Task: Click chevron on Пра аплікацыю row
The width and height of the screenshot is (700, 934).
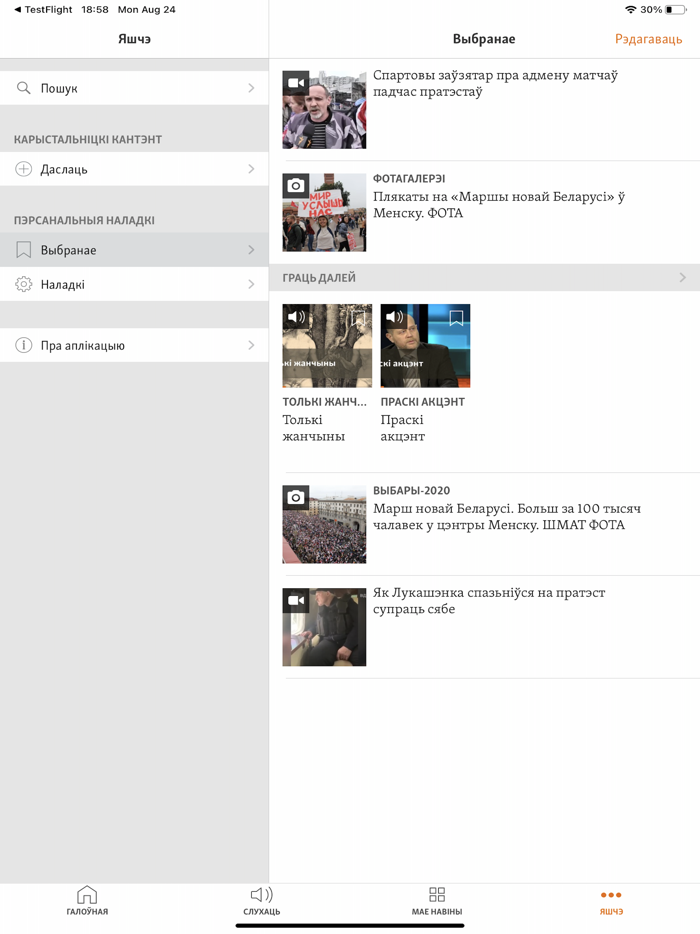Action: 251,345
